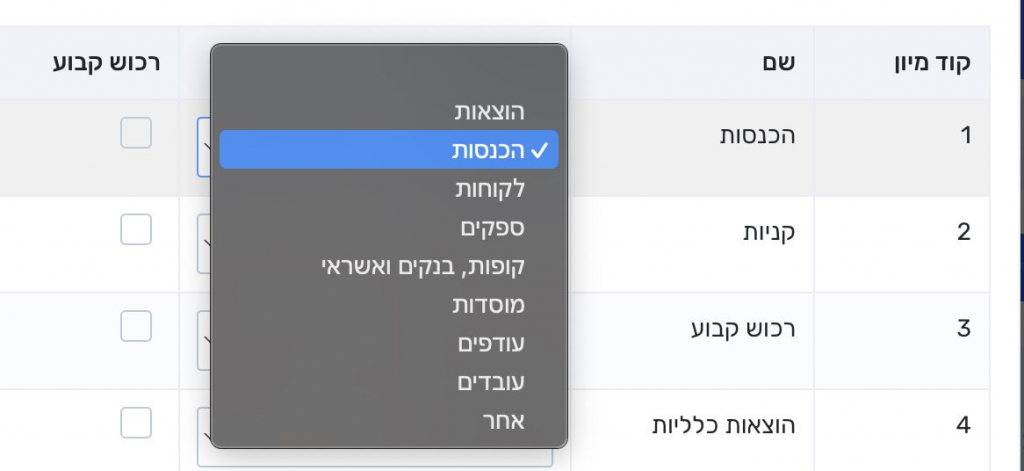Click the קוד מיון column header

[931, 63]
